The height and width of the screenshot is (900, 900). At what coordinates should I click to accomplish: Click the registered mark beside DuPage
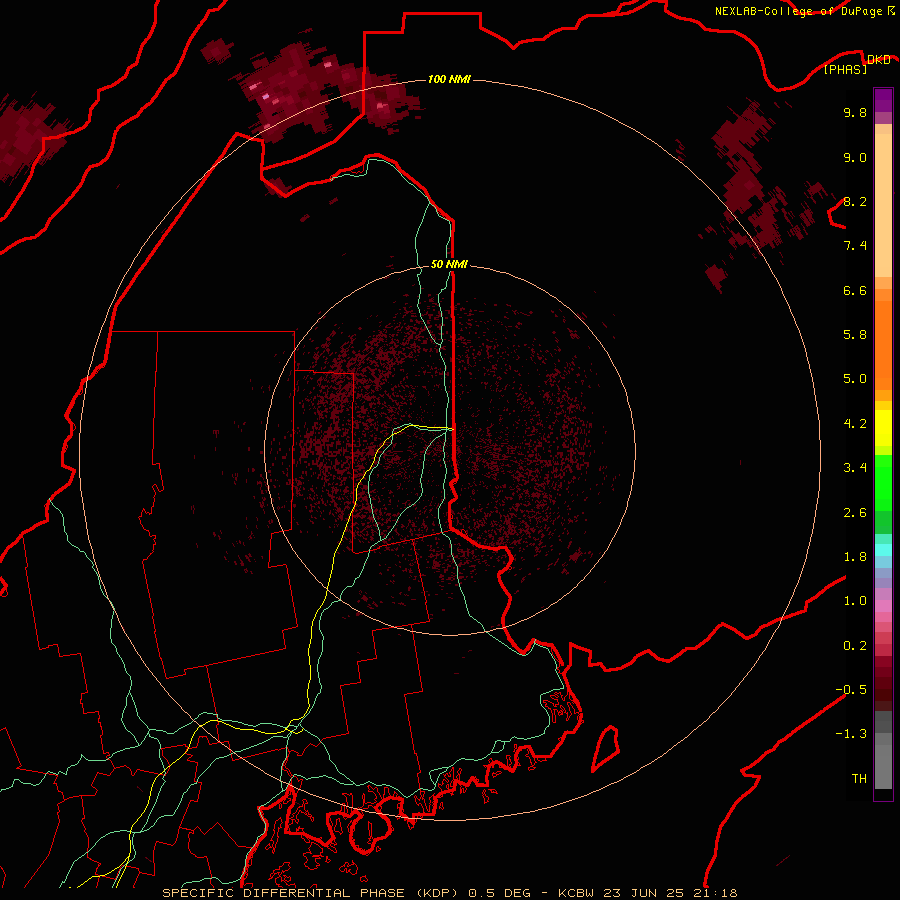click(x=891, y=10)
